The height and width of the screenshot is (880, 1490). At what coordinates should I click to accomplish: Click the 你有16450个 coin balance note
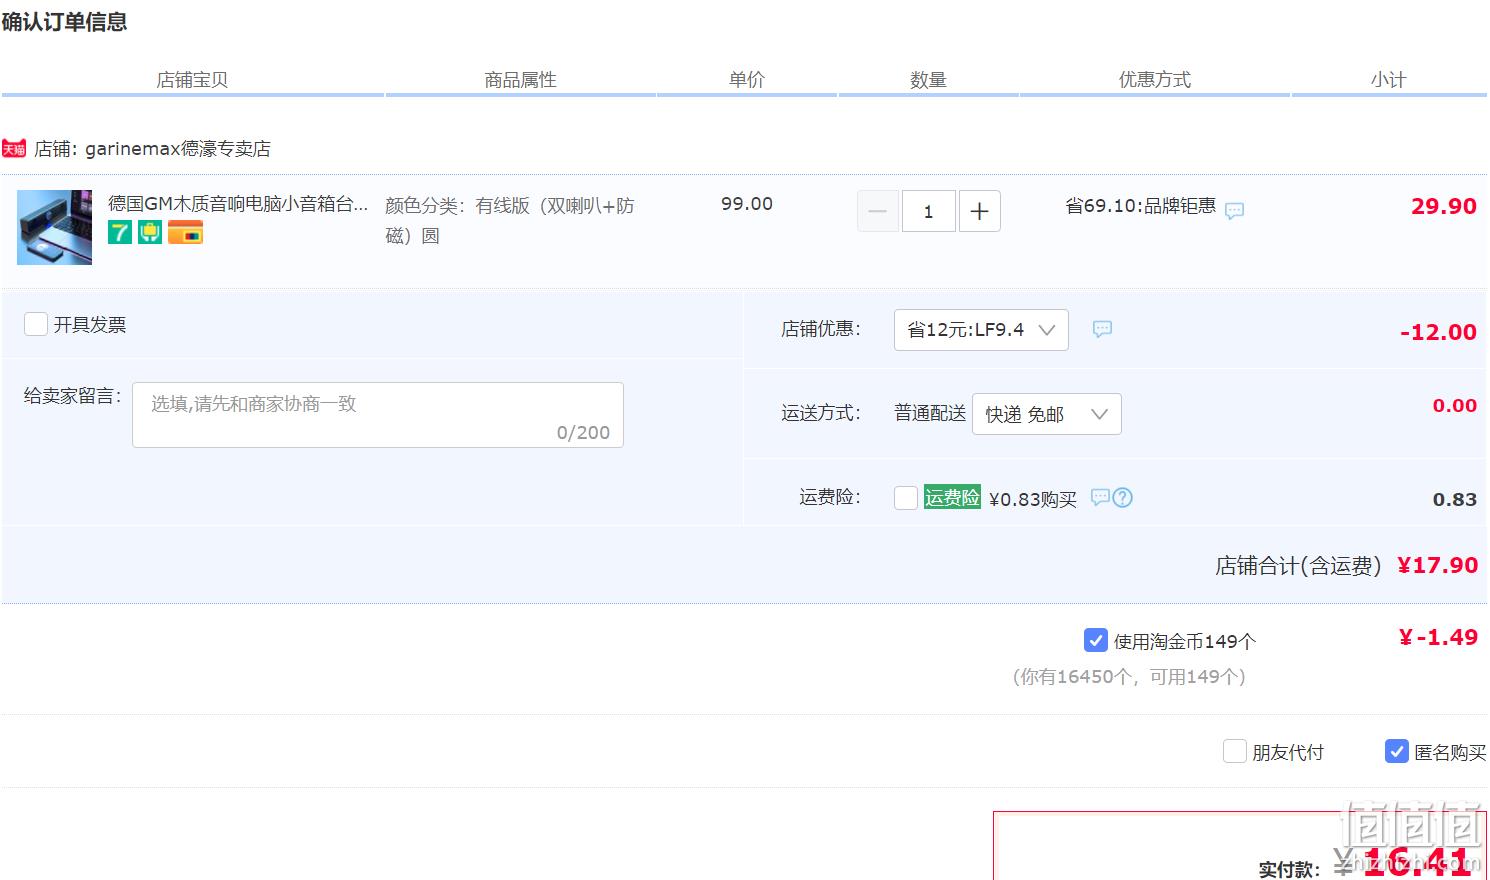tap(1129, 677)
